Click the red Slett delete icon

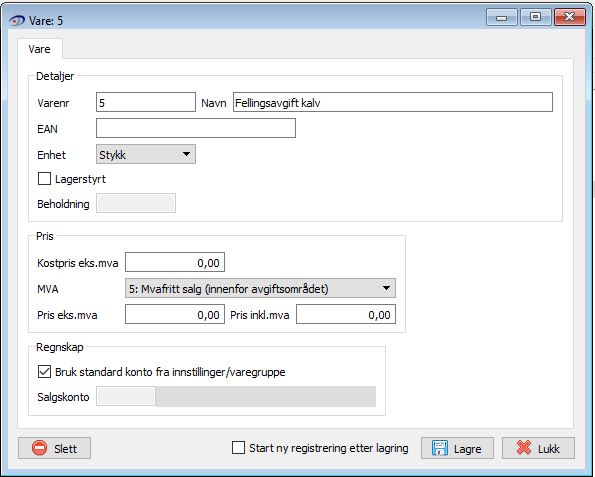tap(39, 448)
